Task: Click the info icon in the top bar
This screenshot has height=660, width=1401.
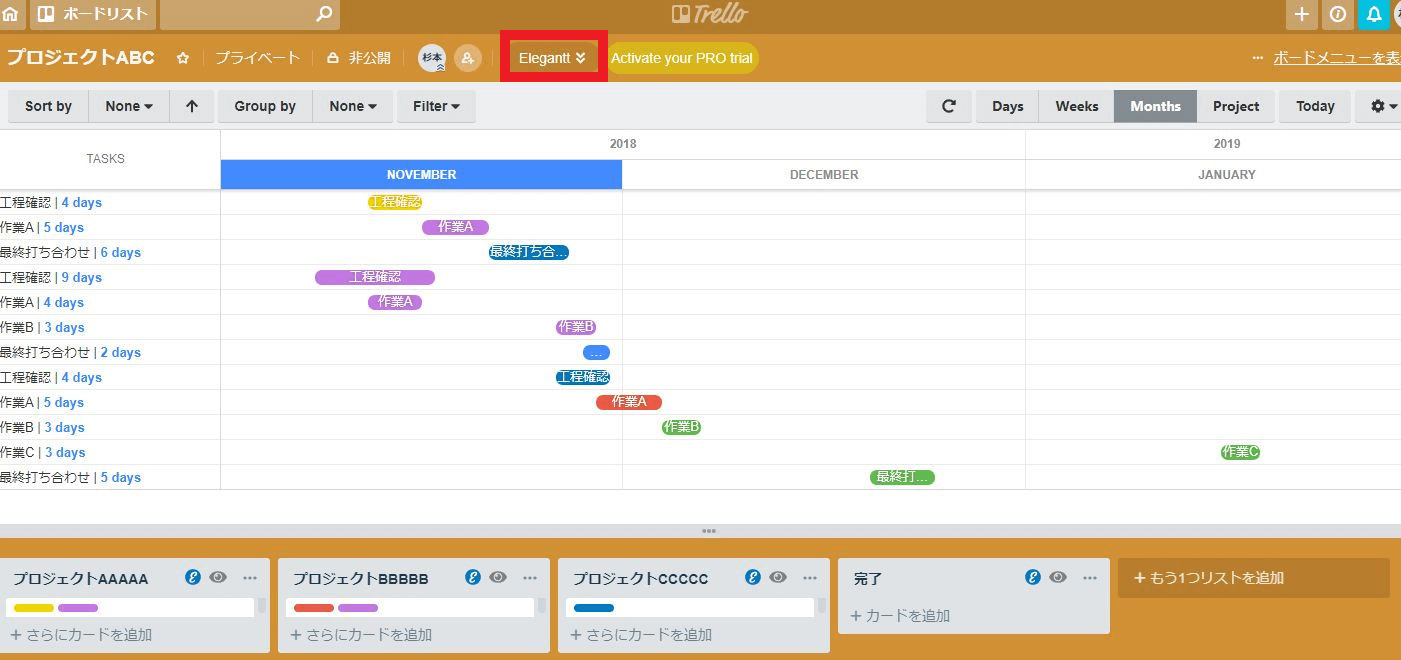Action: [x=1337, y=14]
